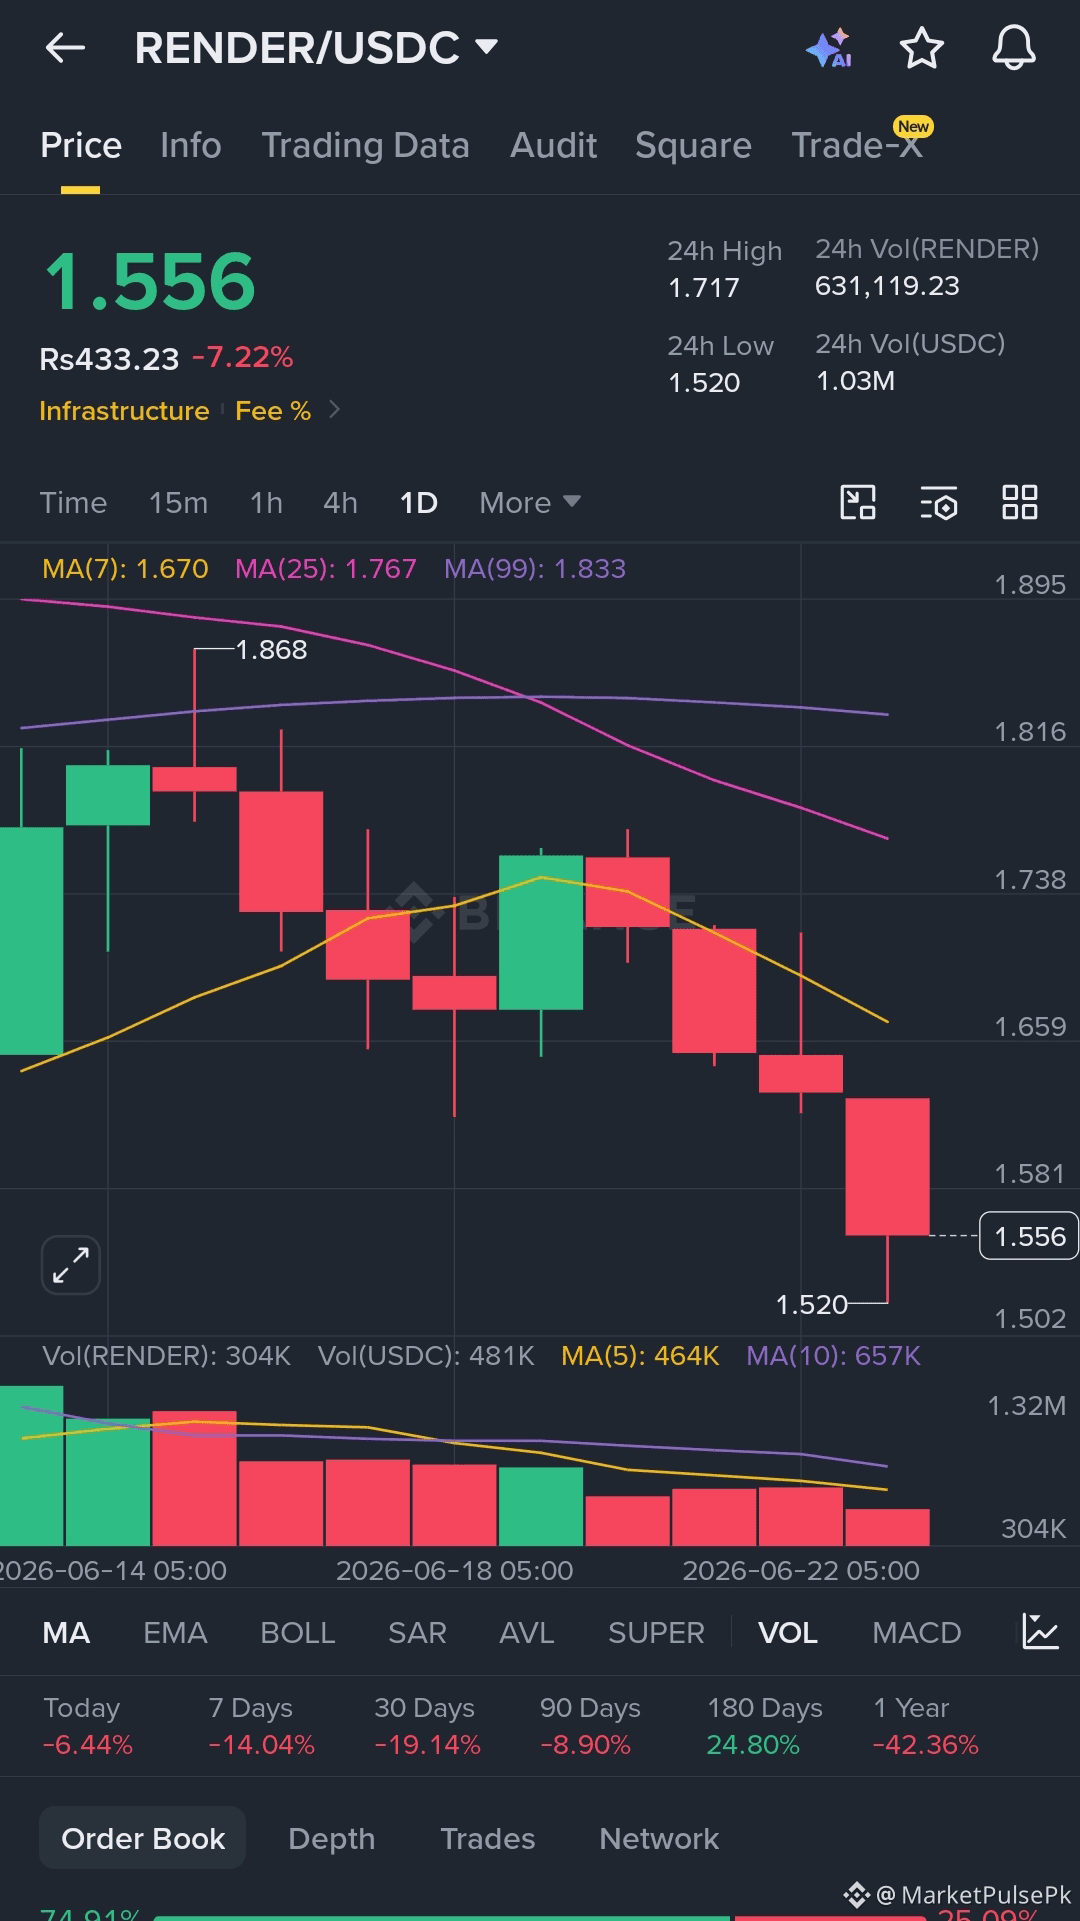Toggle the VOL sub-indicator
Viewport: 1080px width, 1921px height.
click(788, 1633)
